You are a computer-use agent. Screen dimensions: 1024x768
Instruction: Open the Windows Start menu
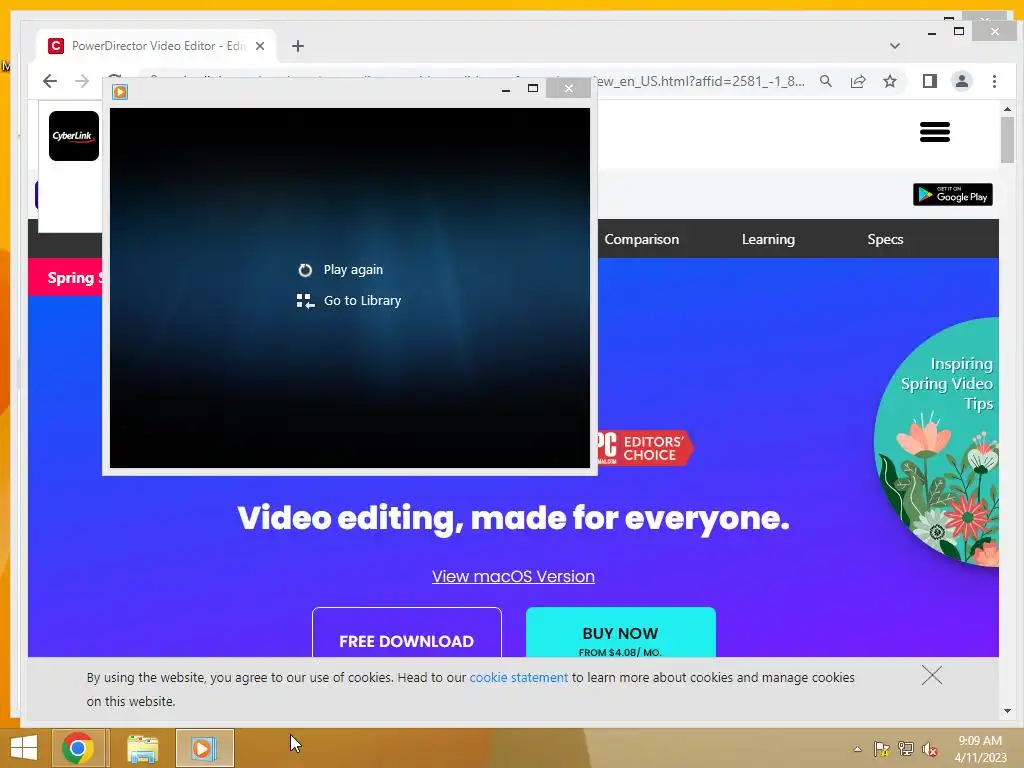[x=24, y=748]
